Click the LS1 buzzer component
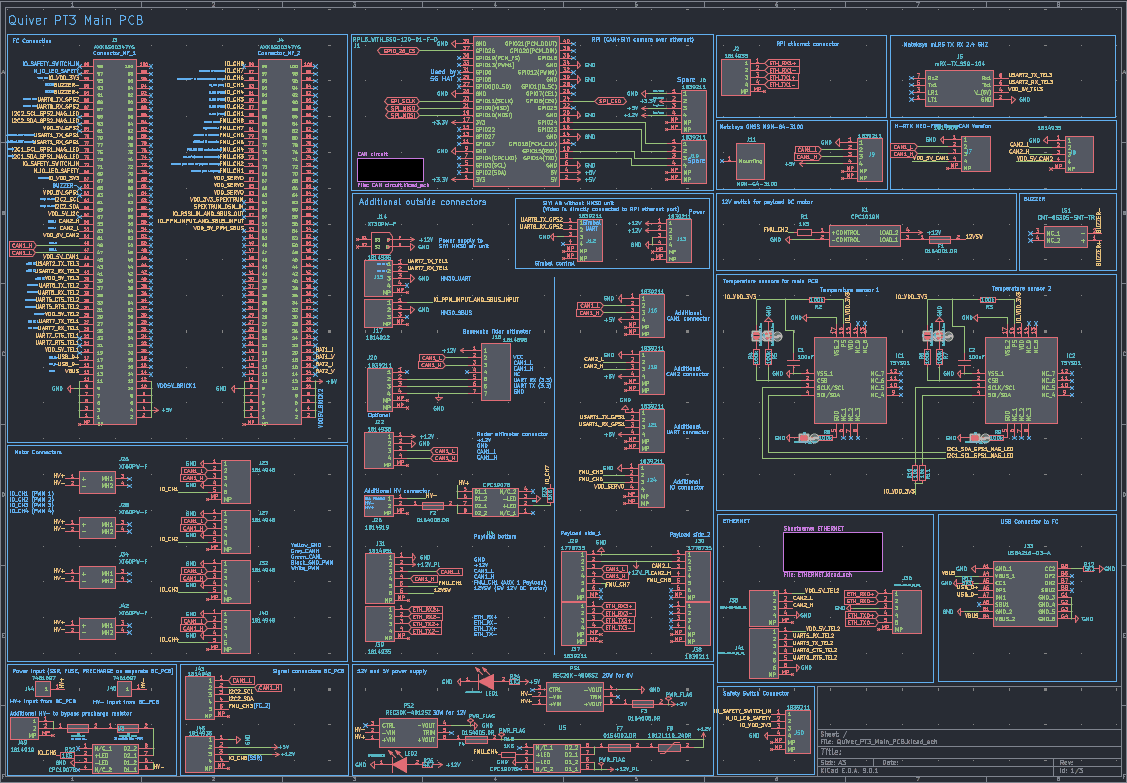 tap(1066, 237)
